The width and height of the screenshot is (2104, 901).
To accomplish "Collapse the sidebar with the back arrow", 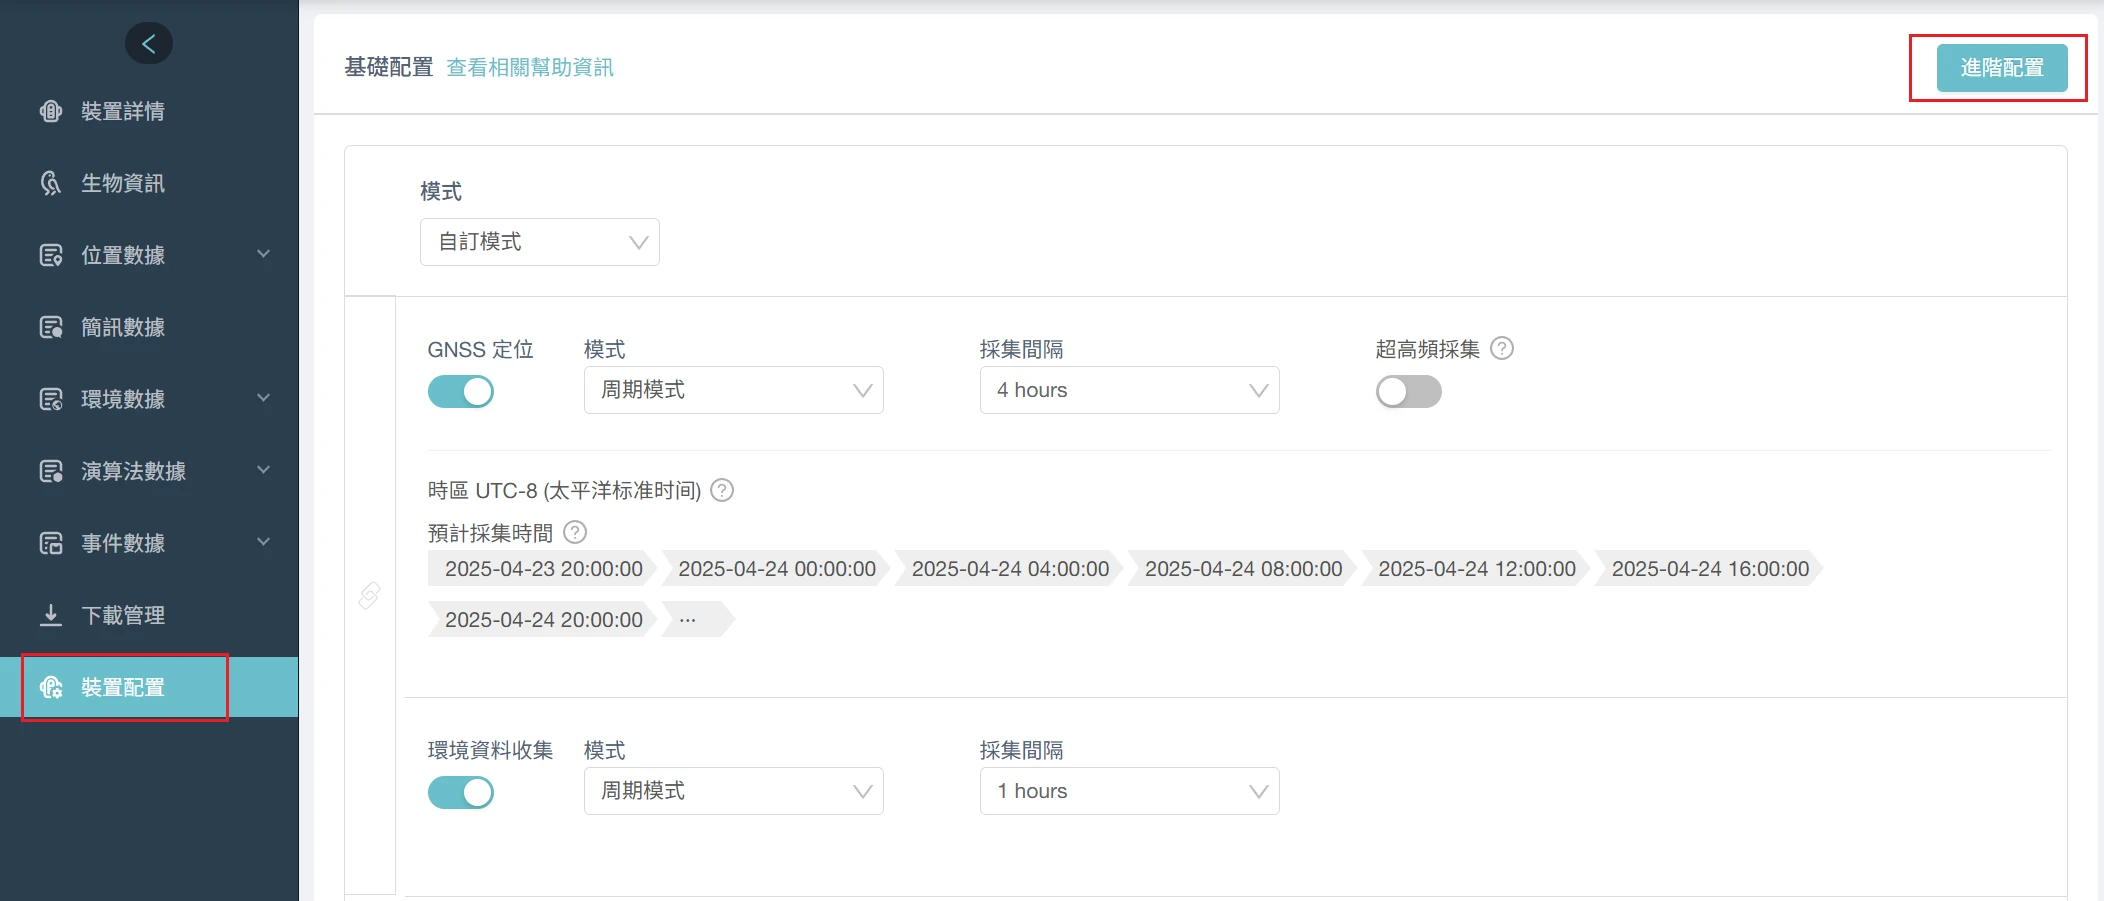I will tap(149, 43).
